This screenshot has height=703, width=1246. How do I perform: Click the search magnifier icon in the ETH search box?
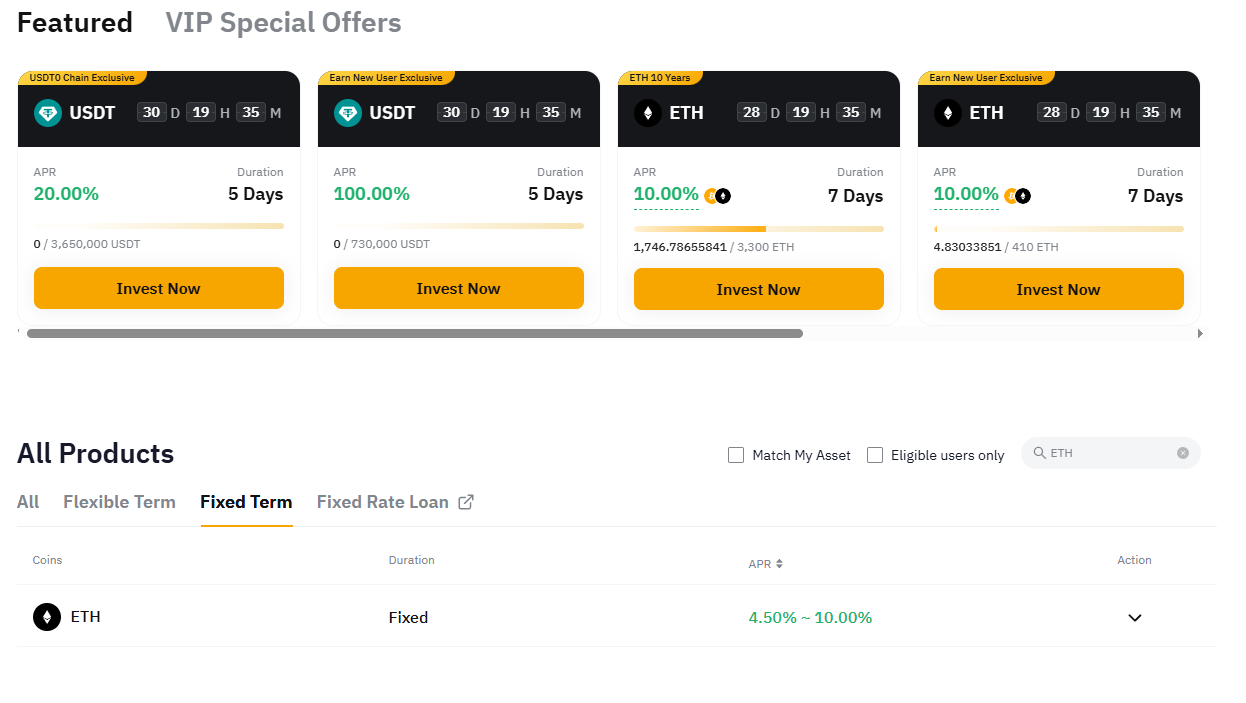click(x=1040, y=453)
